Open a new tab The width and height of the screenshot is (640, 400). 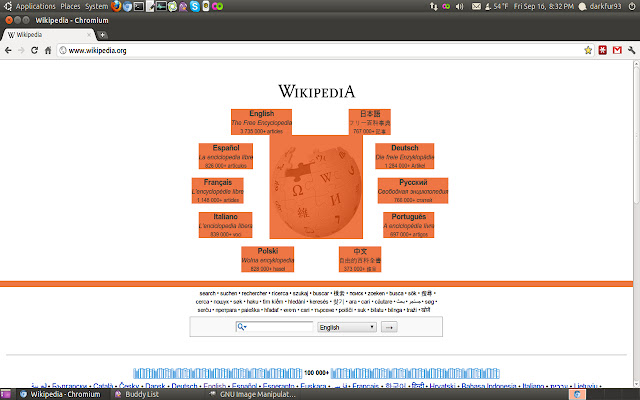(x=102, y=35)
